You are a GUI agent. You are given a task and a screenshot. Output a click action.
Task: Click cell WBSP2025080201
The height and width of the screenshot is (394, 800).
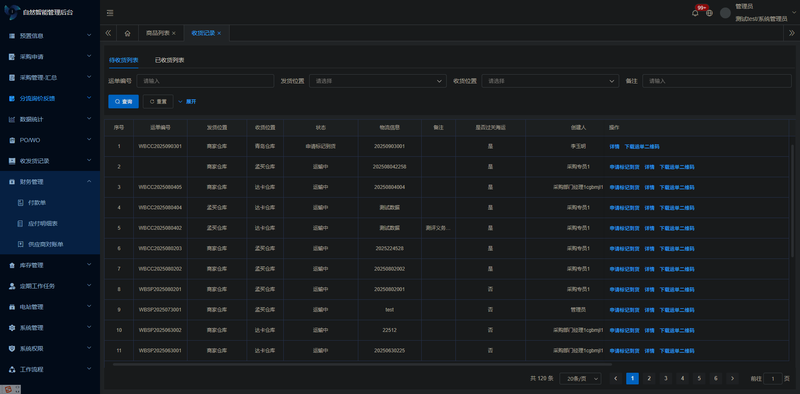pyautogui.click(x=160, y=289)
